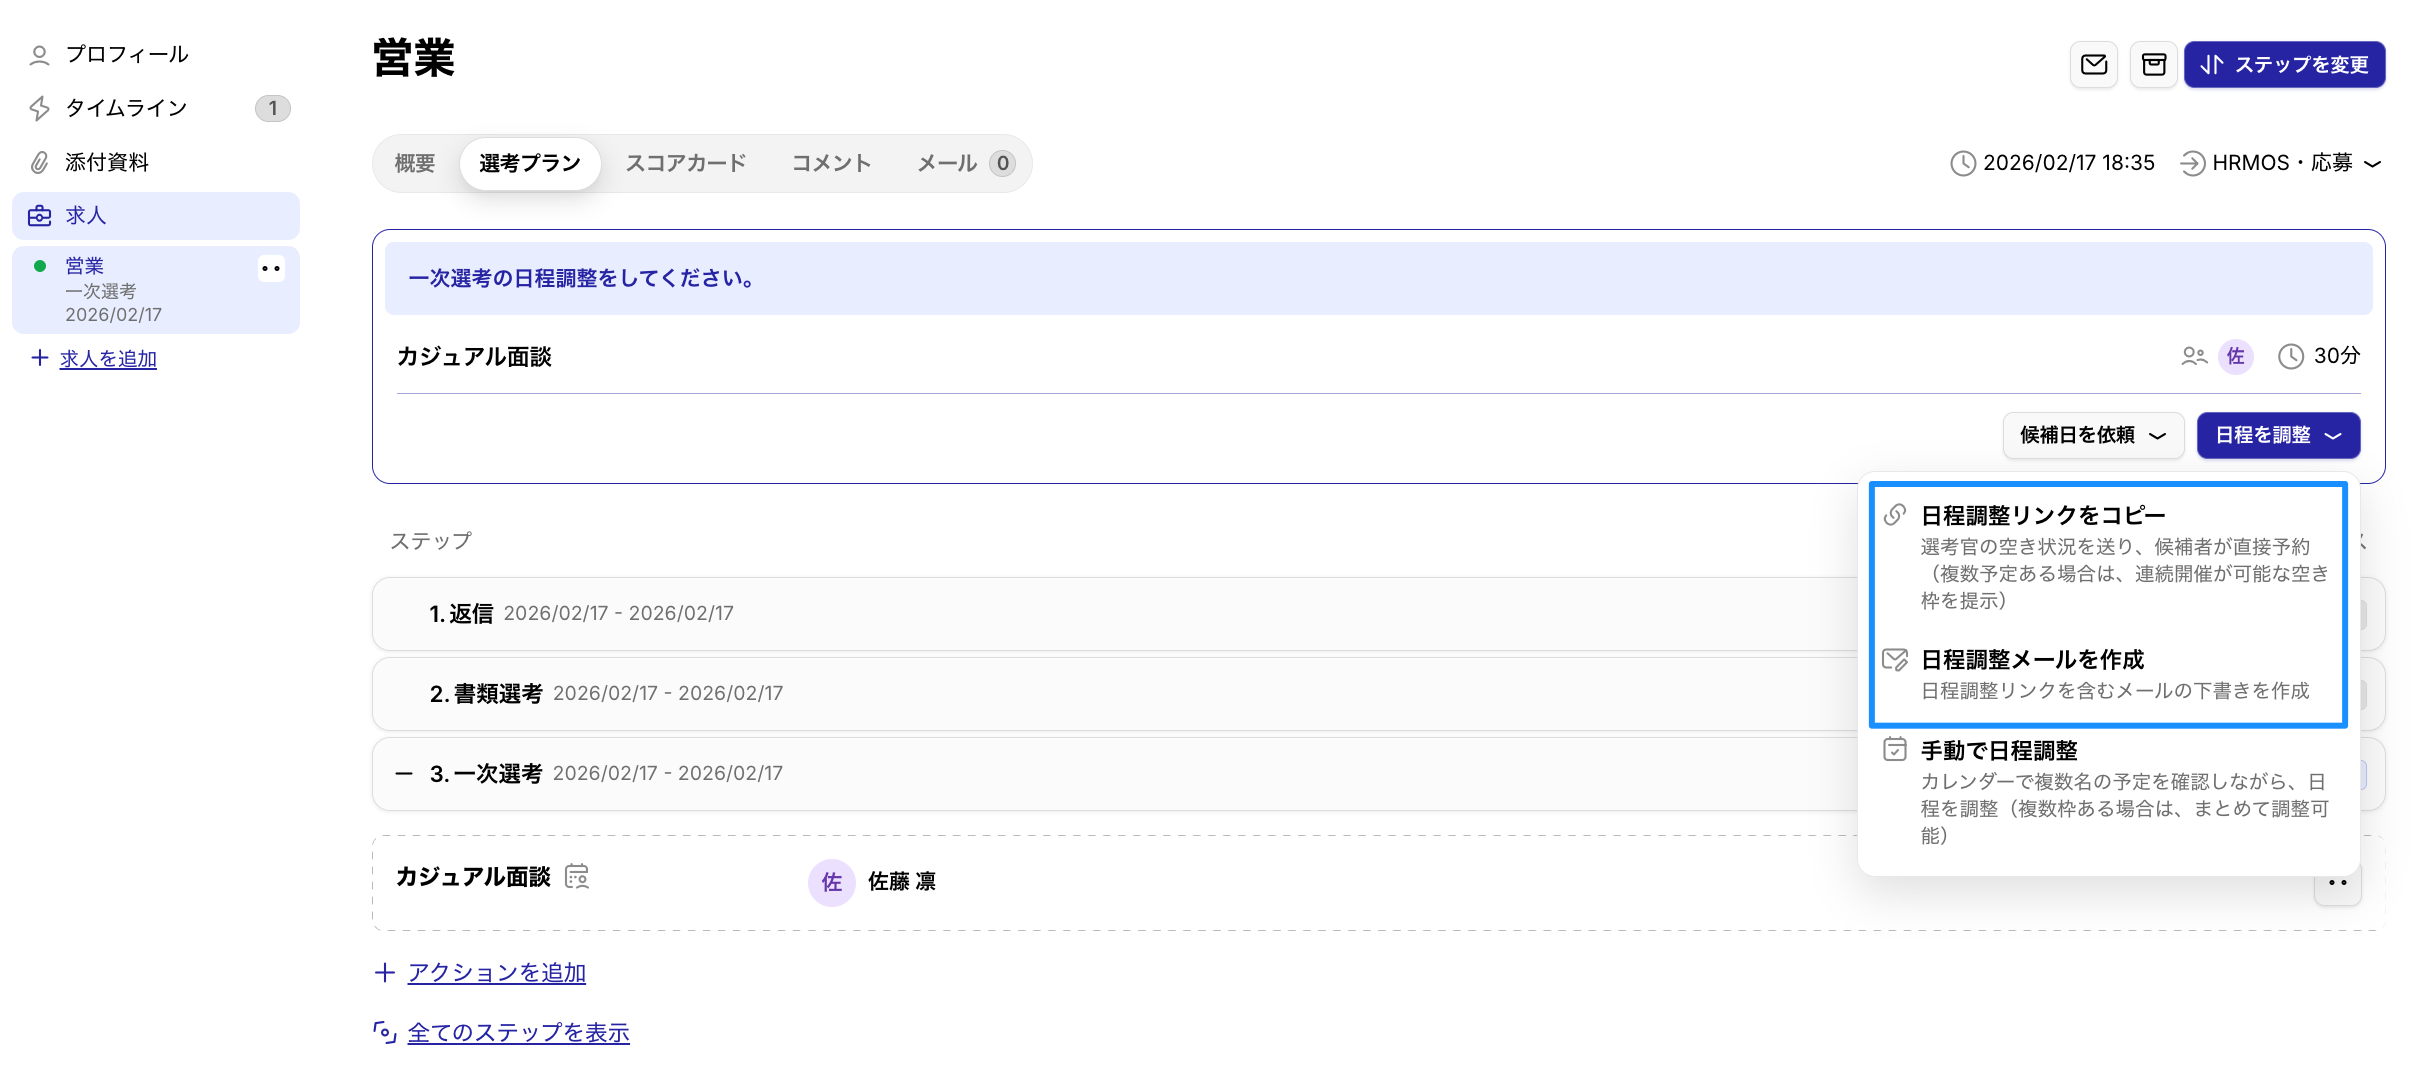Click the 佐藤 凛 avatar circle

(x=831, y=882)
